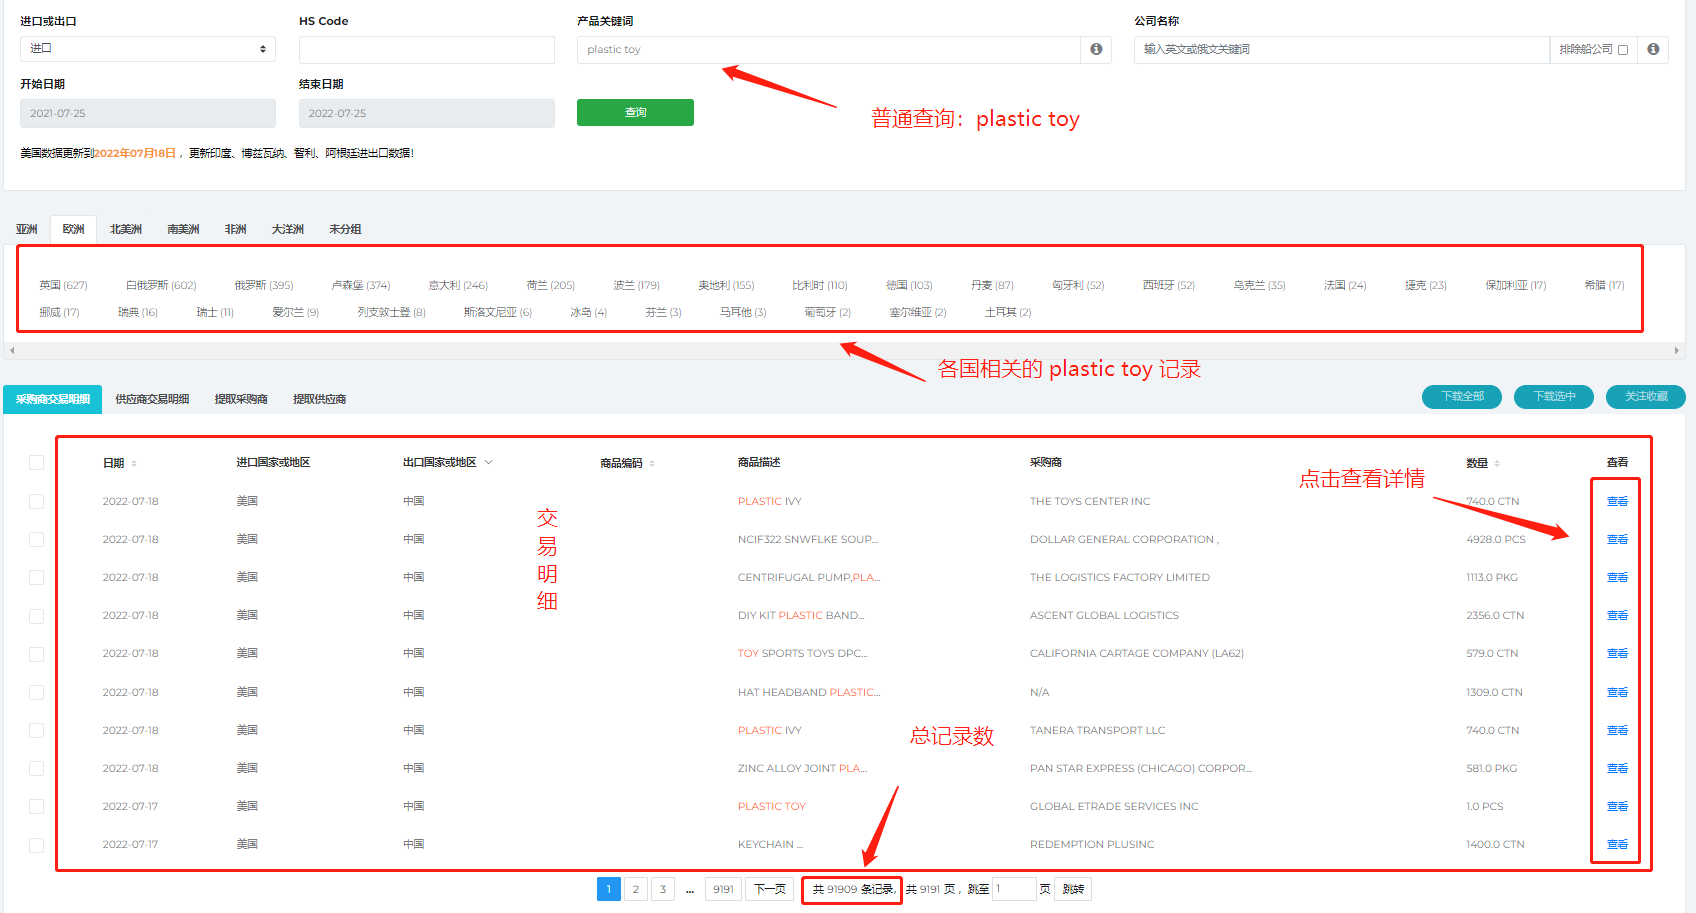
Task: Open the 开始日期 date picker
Action: 148,113
